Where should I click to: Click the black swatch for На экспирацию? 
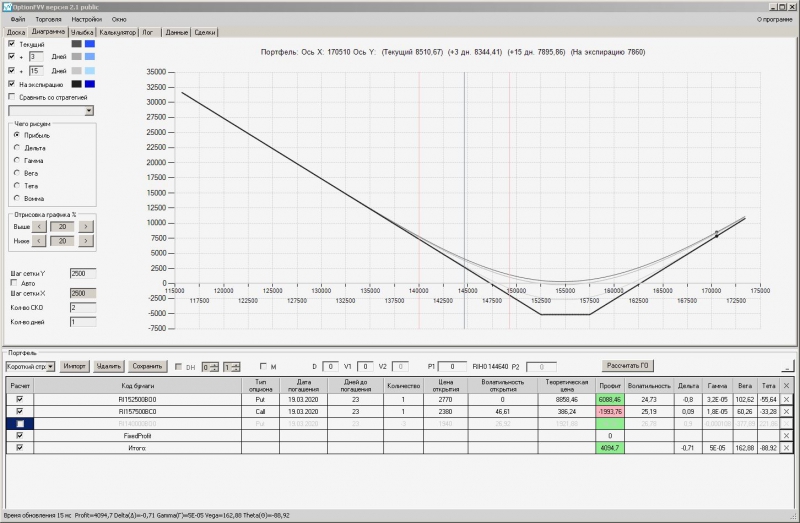pyautogui.click(x=77, y=84)
